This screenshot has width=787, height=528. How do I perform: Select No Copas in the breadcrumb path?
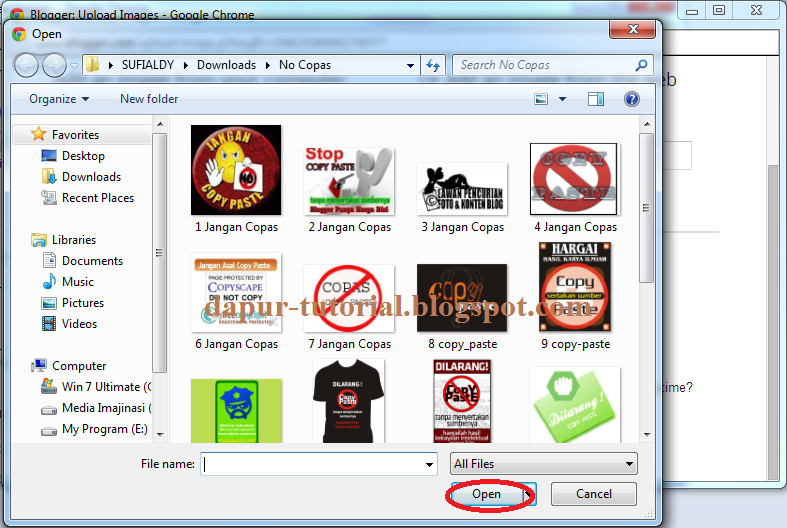[305, 65]
